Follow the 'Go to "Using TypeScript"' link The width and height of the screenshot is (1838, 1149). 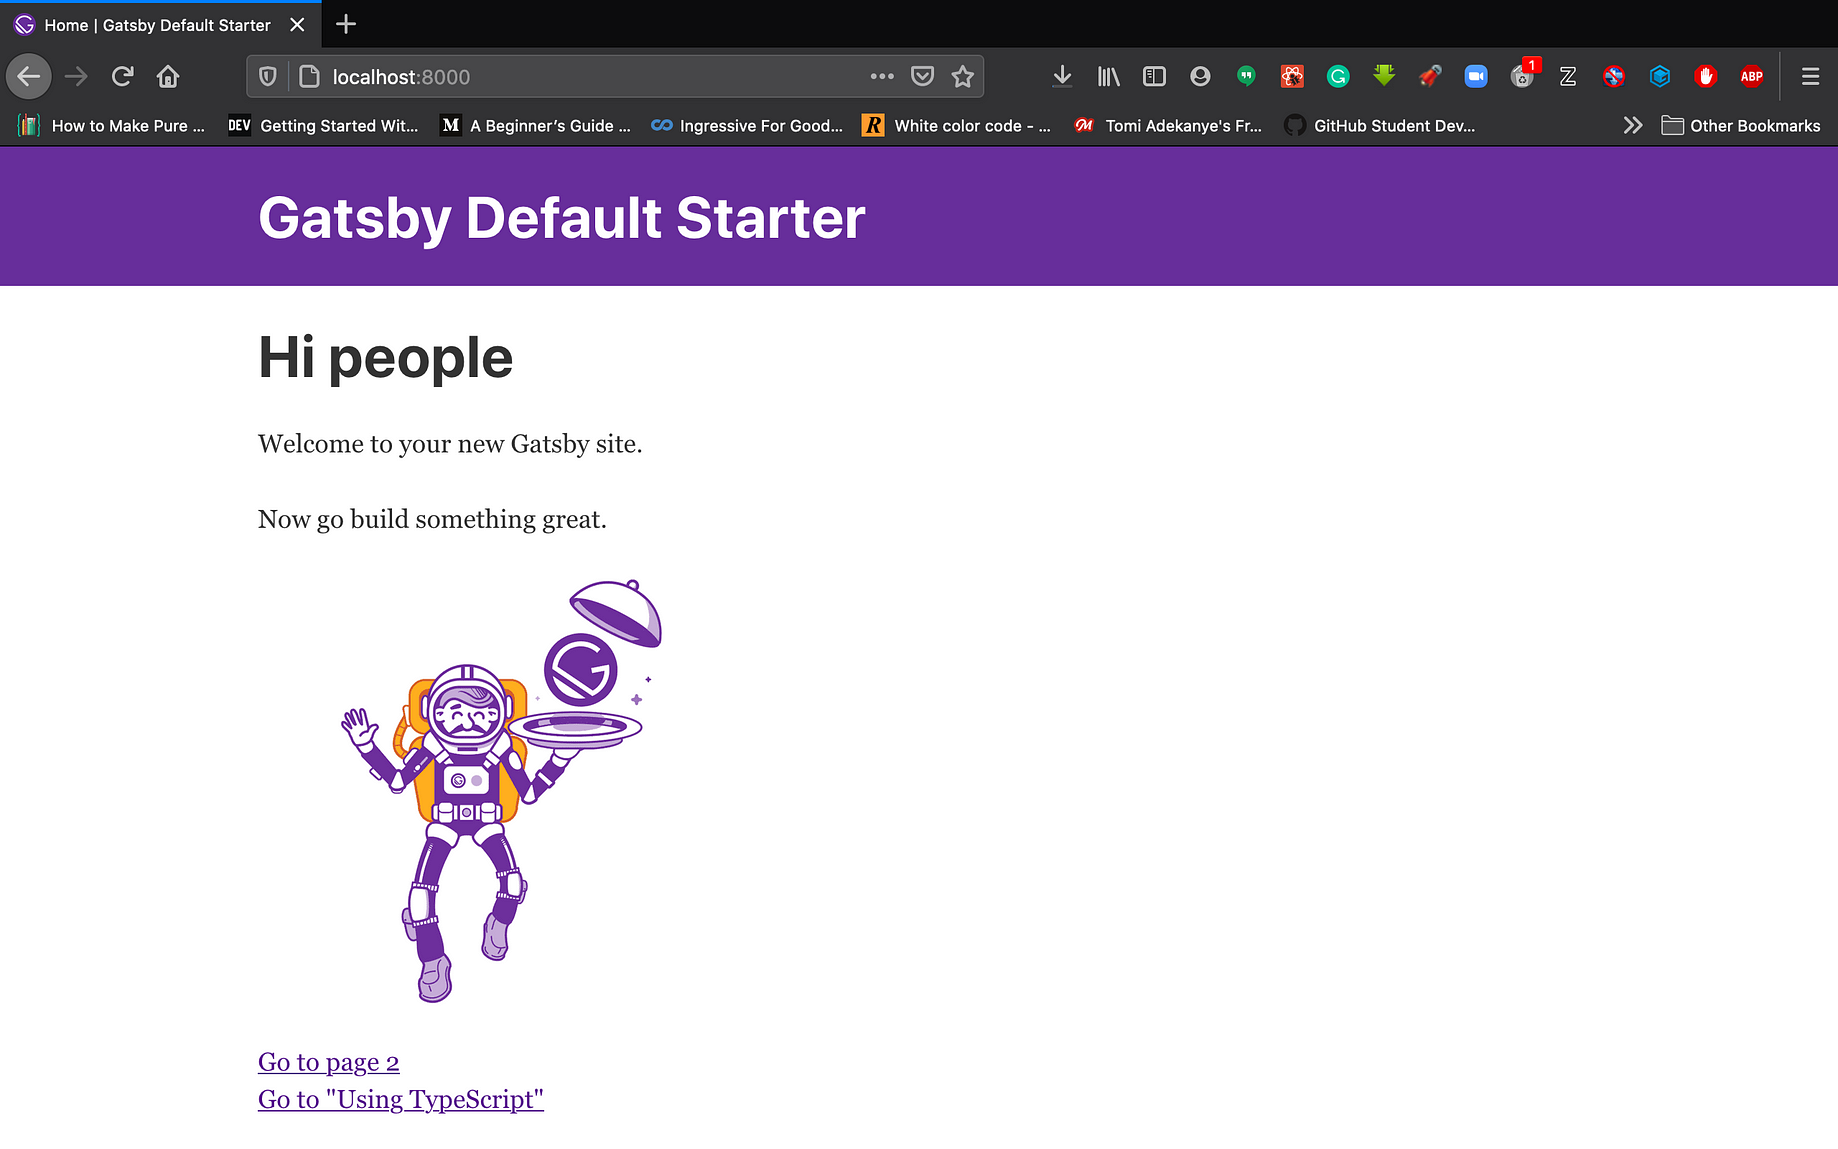(400, 1099)
